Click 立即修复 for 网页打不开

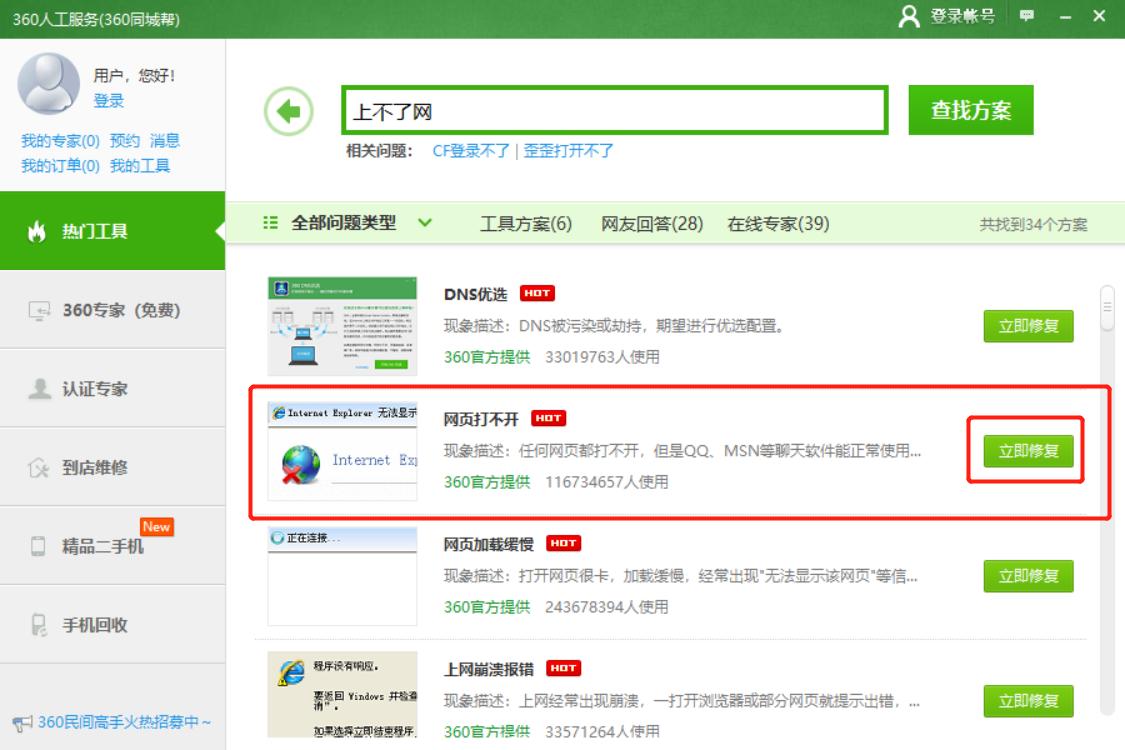[1030, 452]
